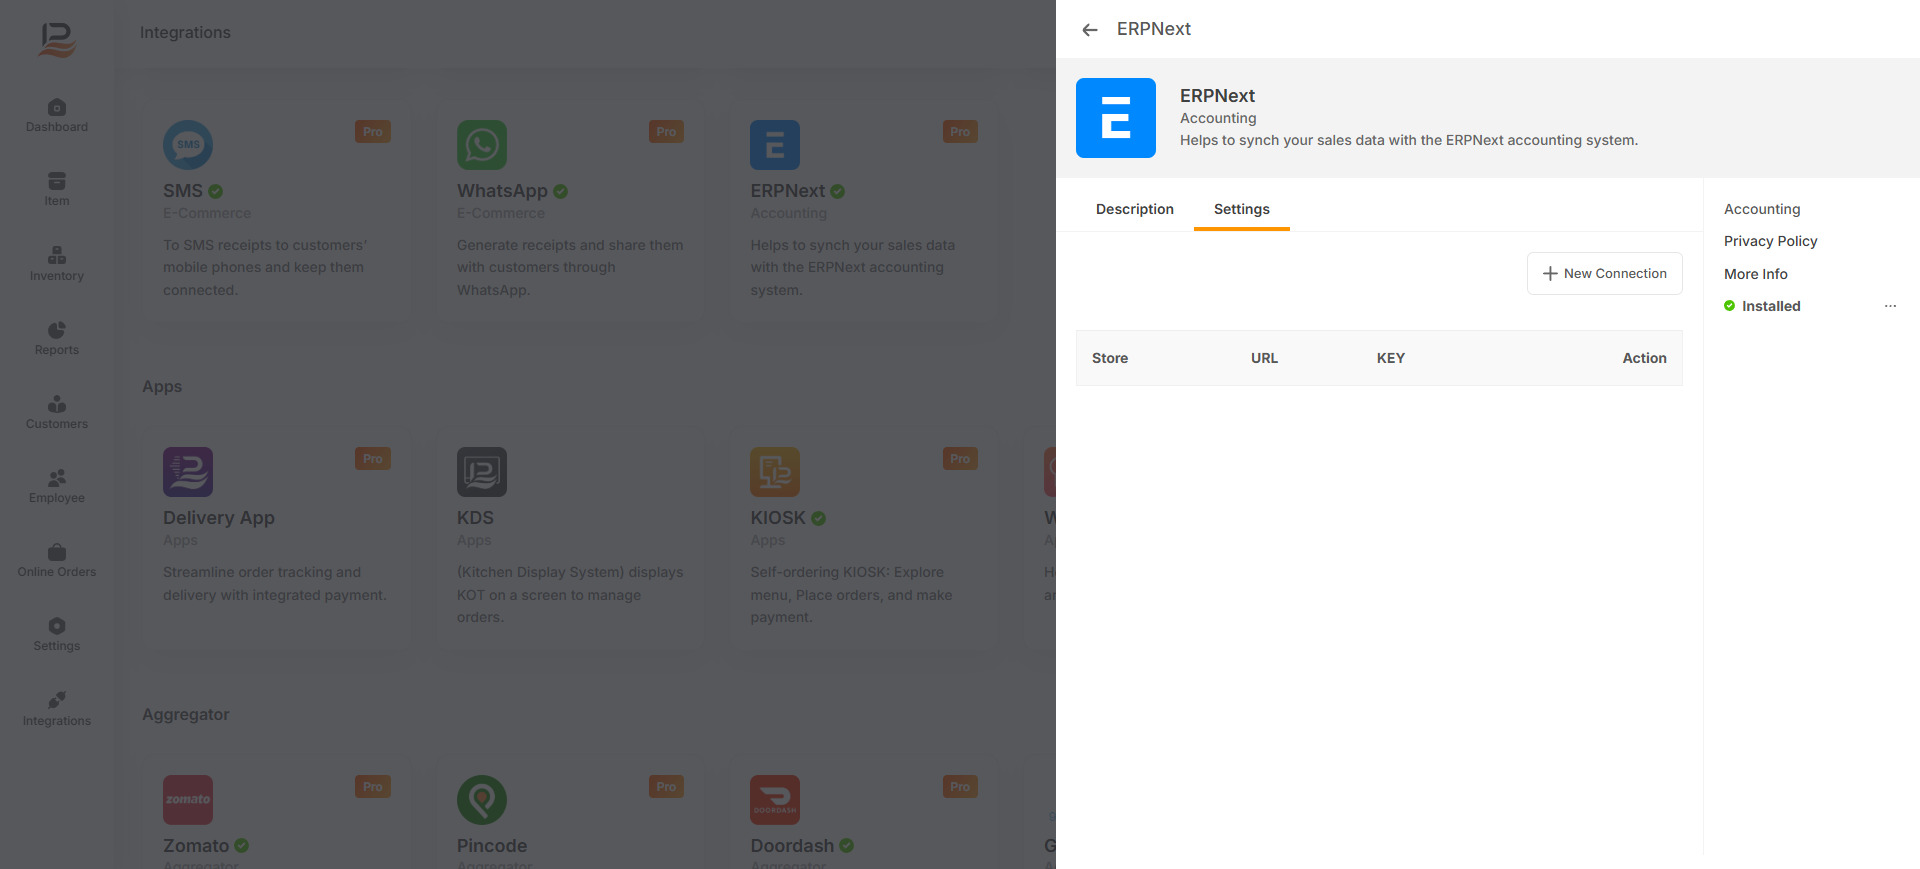The height and width of the screenshot is (869, 1920).
Task: Click the KIOSK app icon
Action: (x=775, y=472)
